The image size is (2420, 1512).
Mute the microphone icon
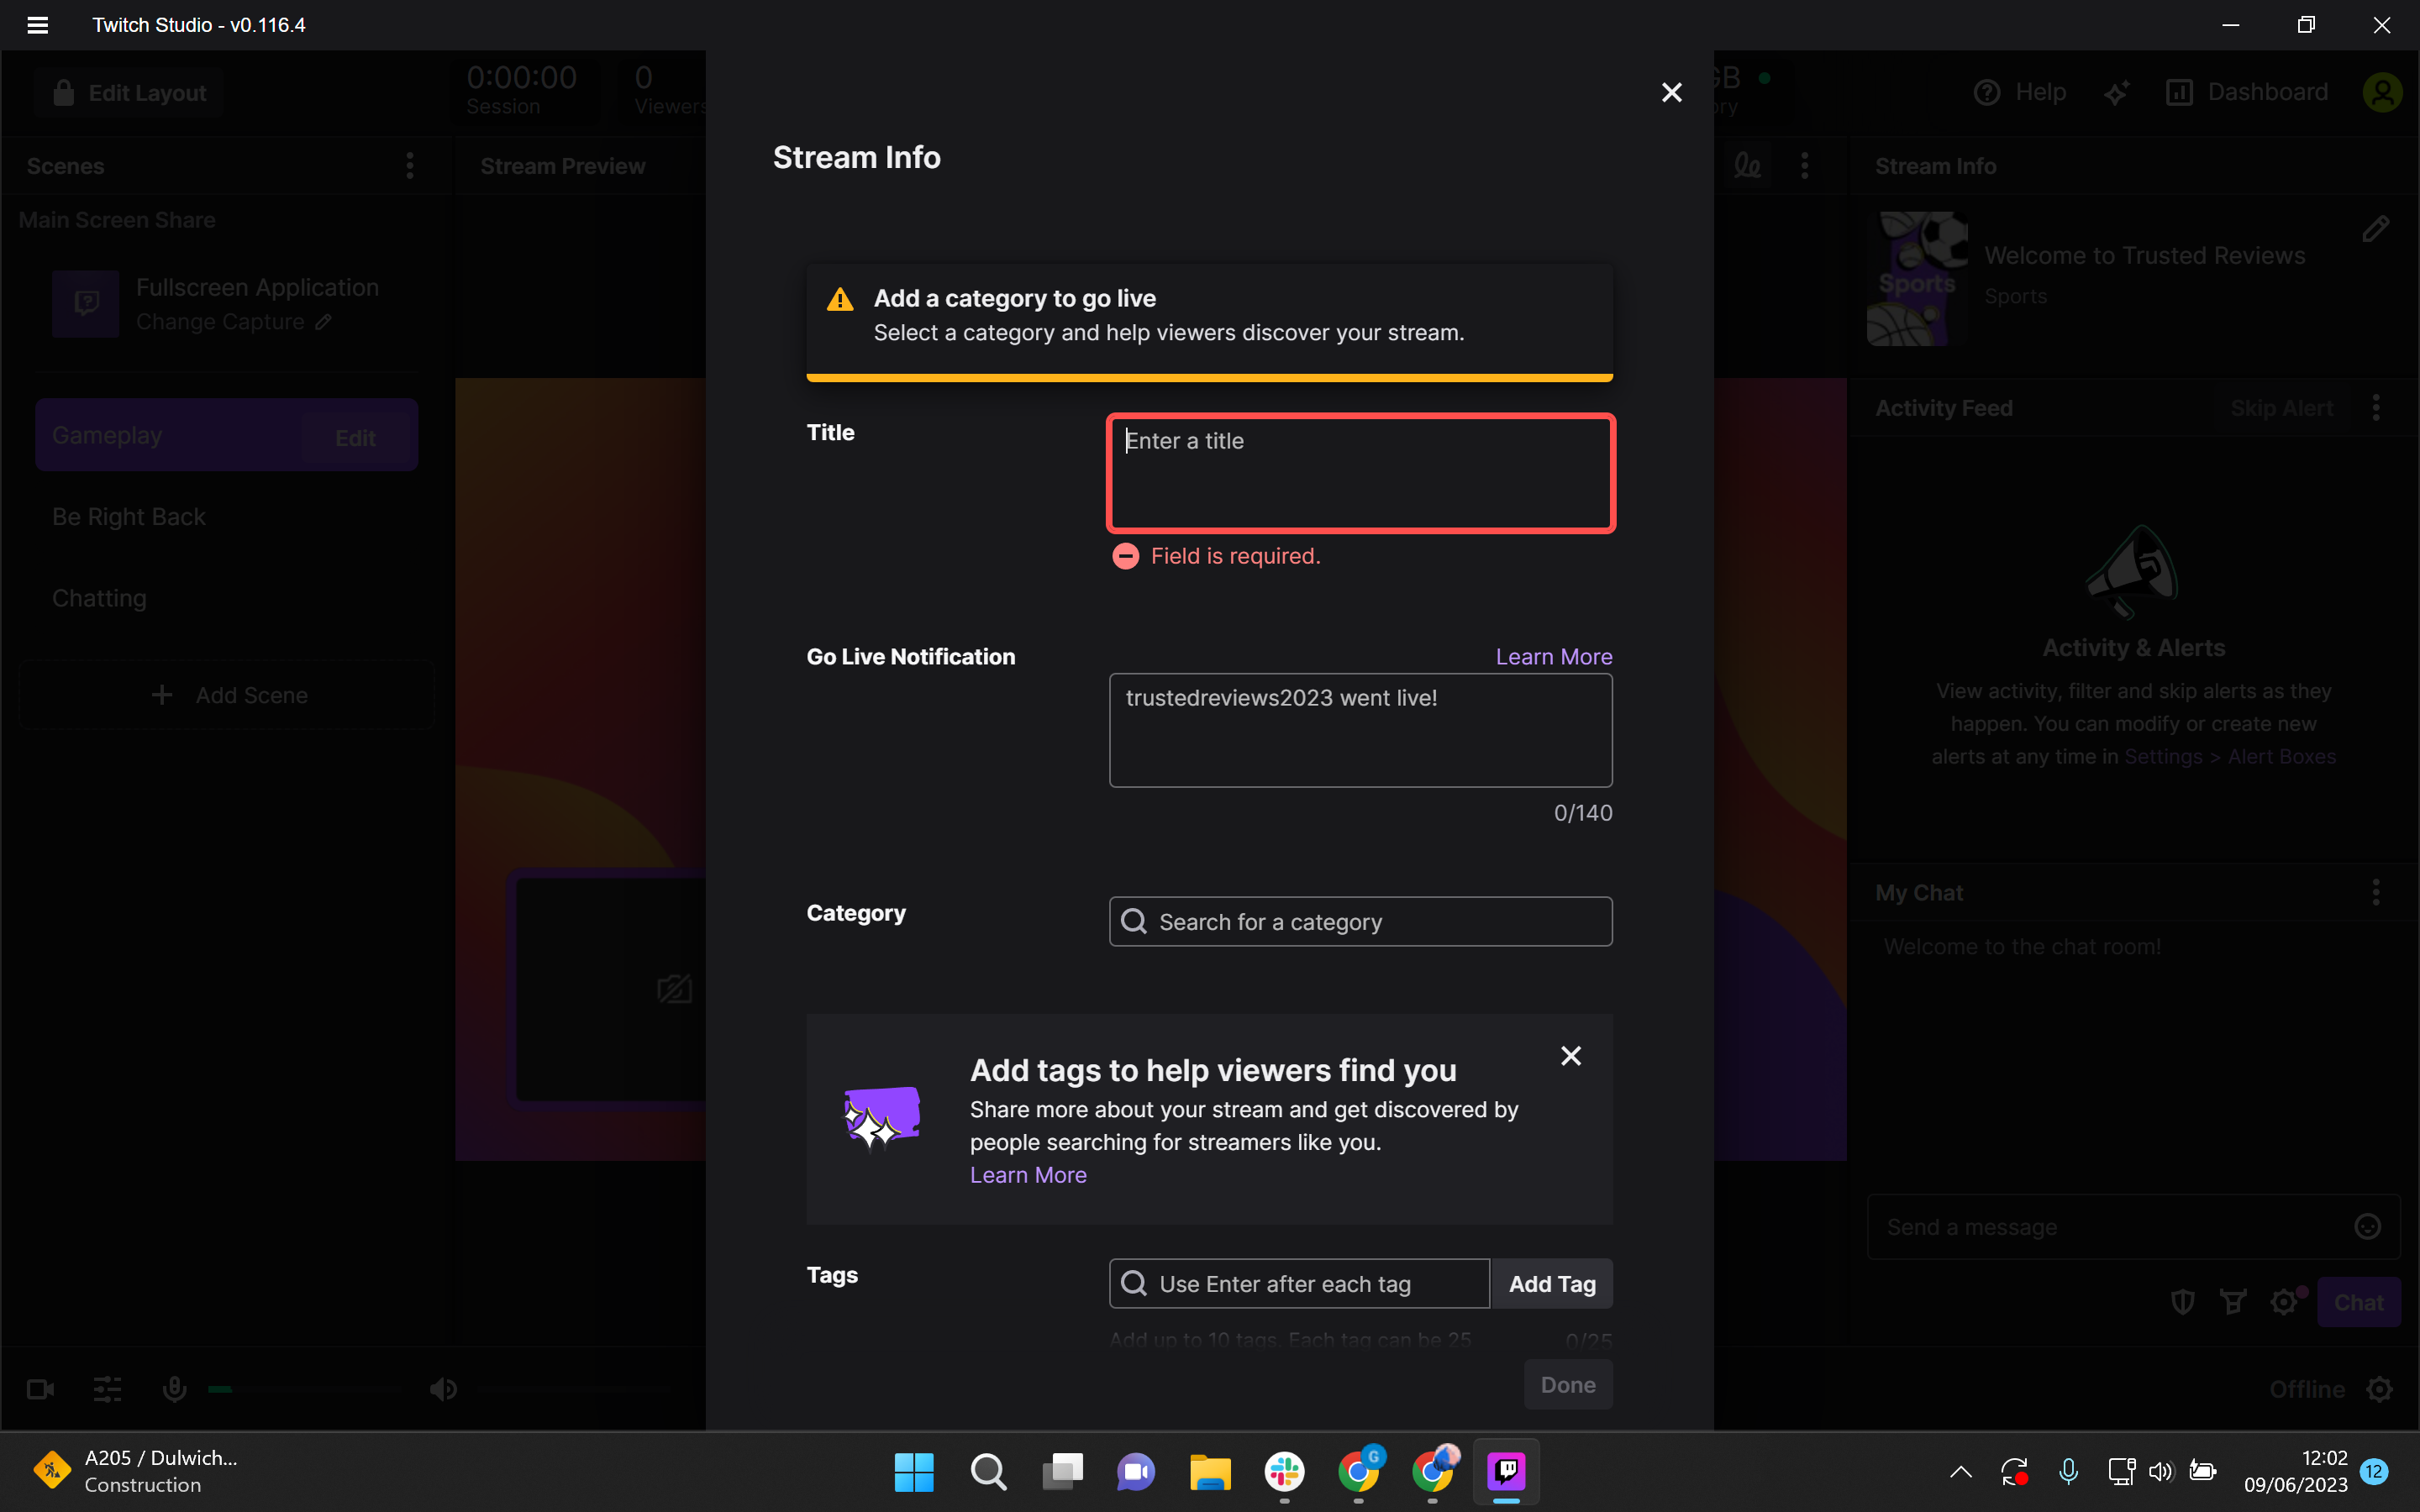point(174,1389)
